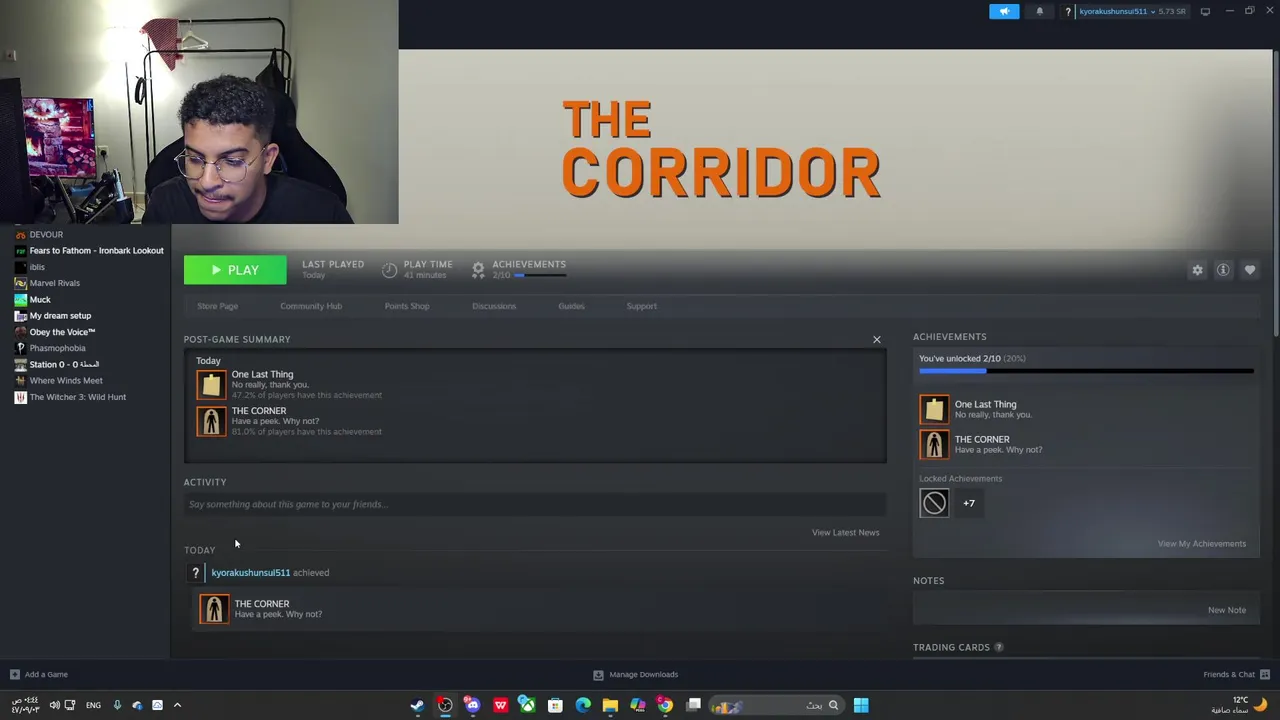
Task: Open Xbox app from taskbar
Action: pos(527,705)
